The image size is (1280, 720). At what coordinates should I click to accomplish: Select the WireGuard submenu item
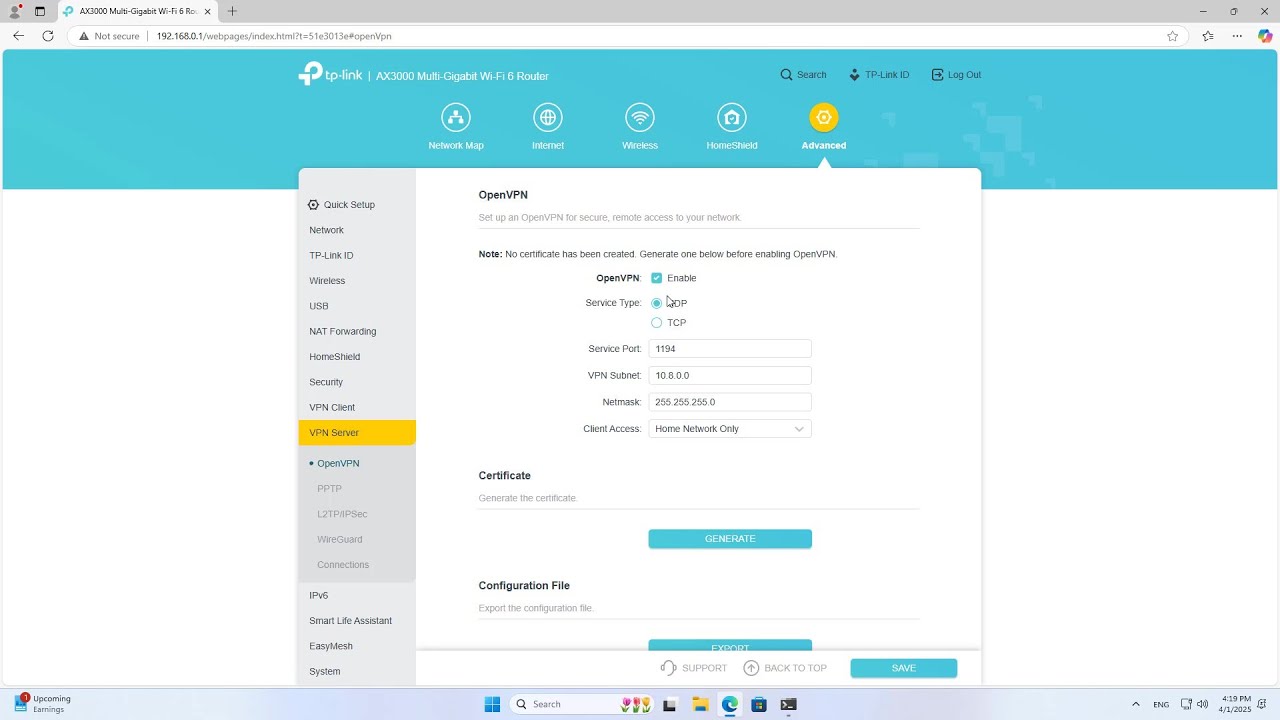340,540
